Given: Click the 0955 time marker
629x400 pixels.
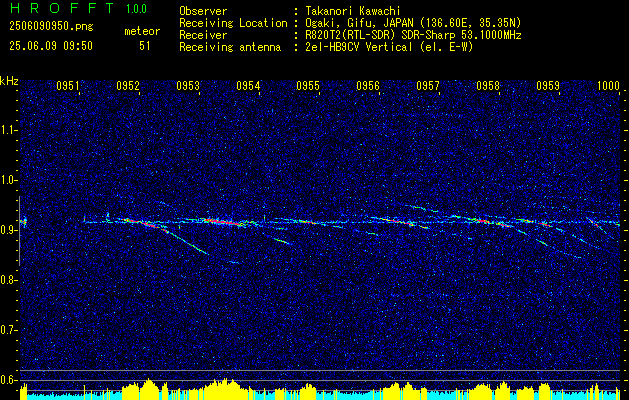Looking at the screenshot, I should coord(308,86).
